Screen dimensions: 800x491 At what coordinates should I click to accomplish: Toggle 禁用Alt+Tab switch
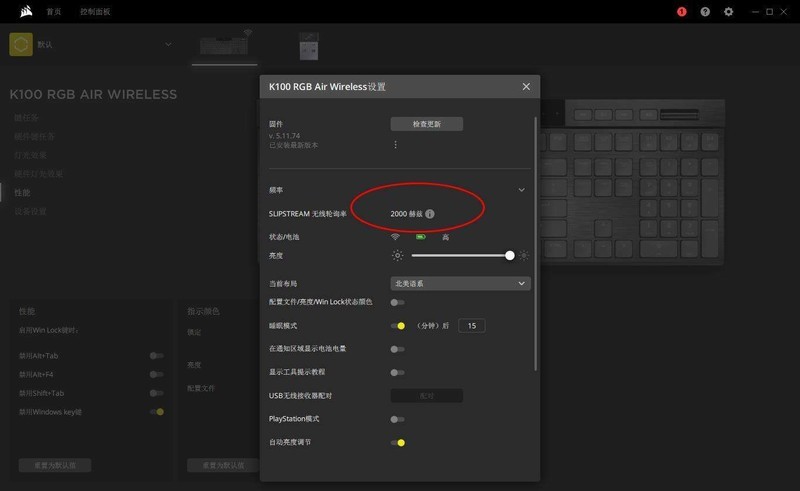pos(157,356)
